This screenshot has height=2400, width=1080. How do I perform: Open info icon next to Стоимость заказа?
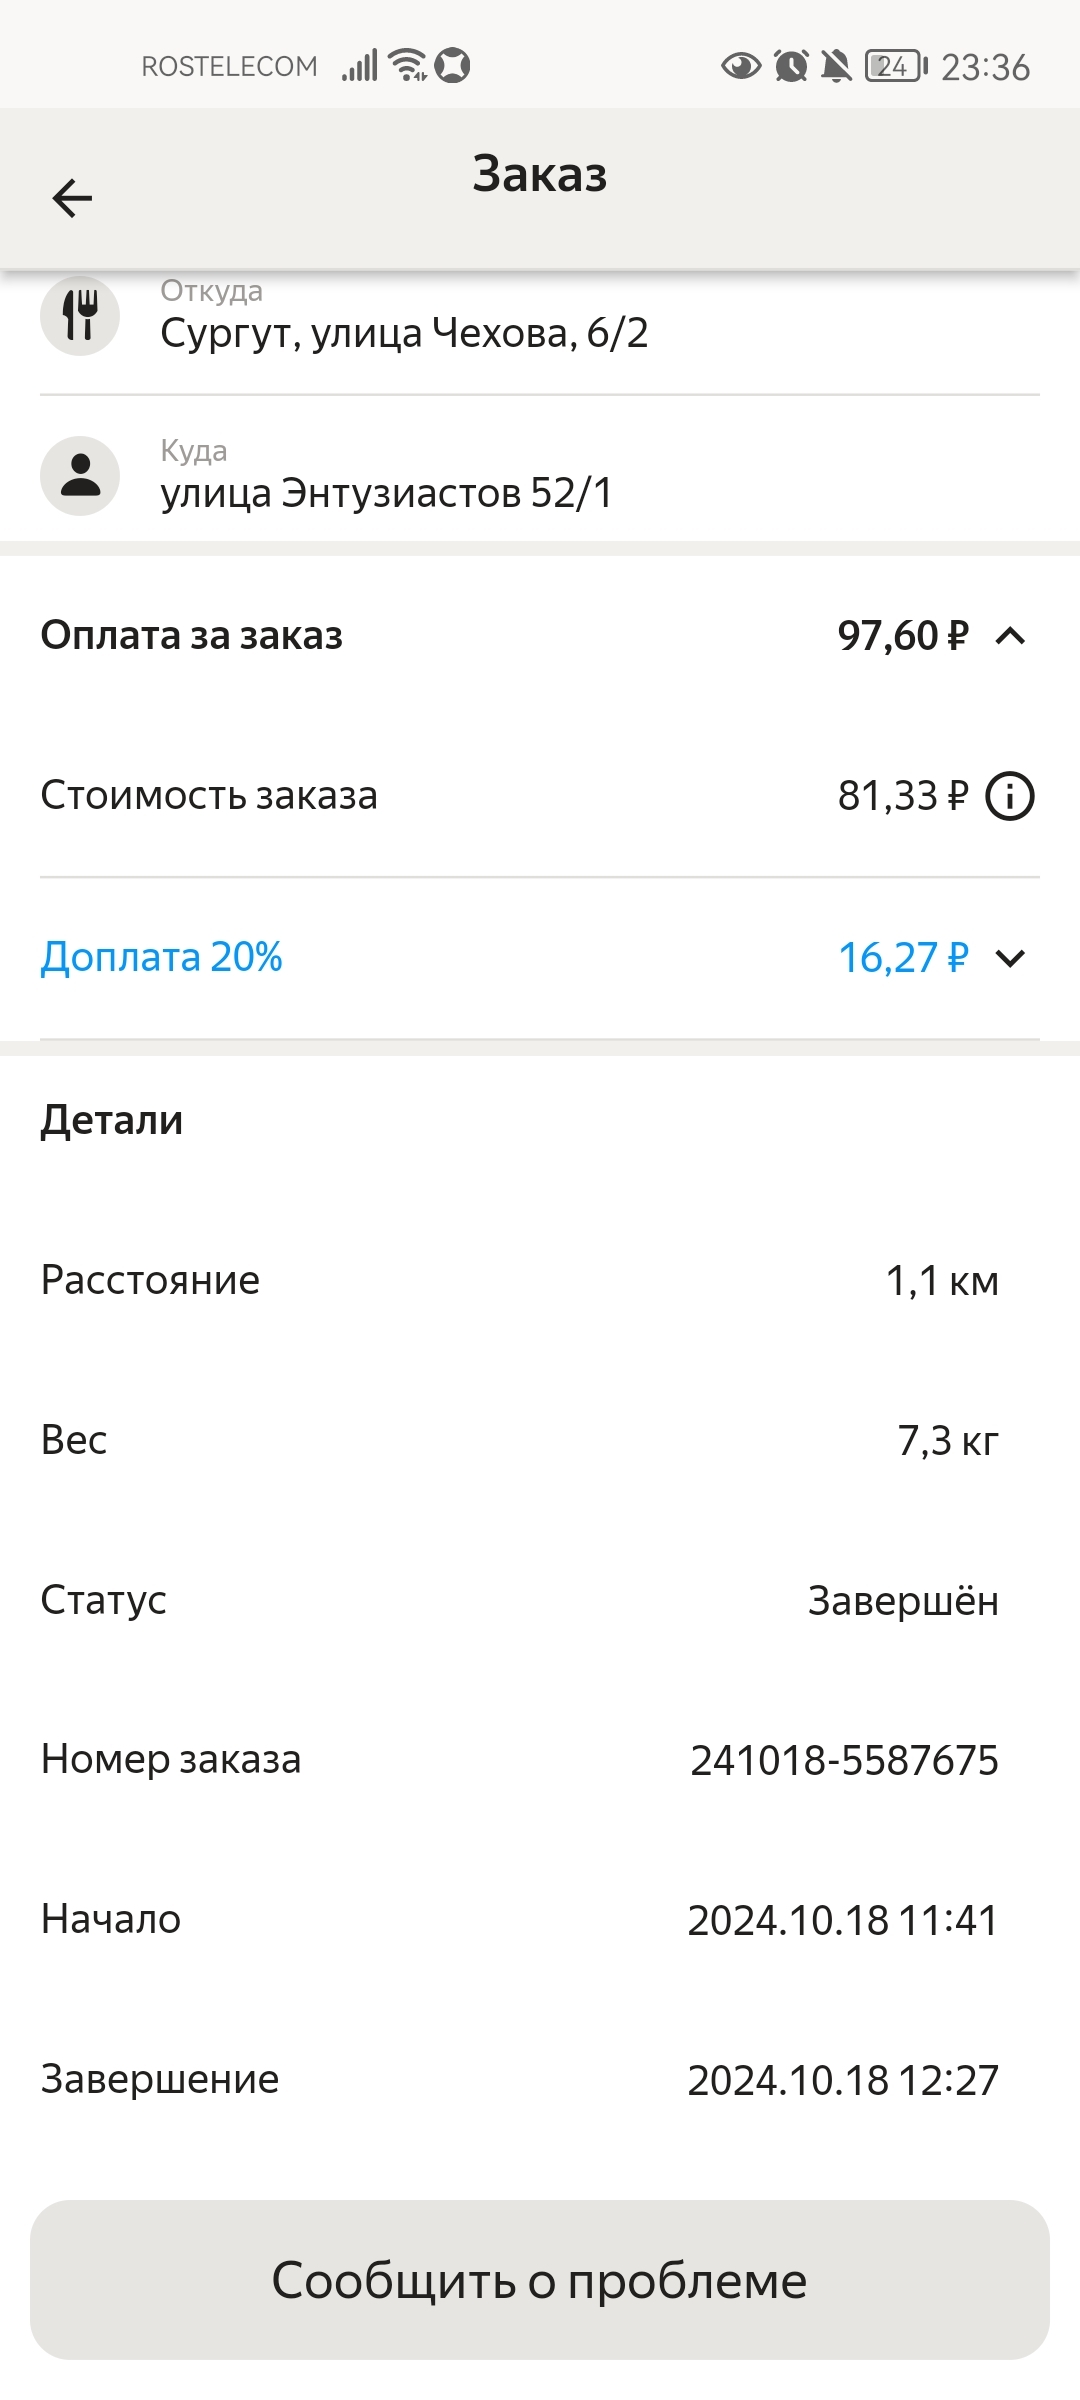(1010, 797)
